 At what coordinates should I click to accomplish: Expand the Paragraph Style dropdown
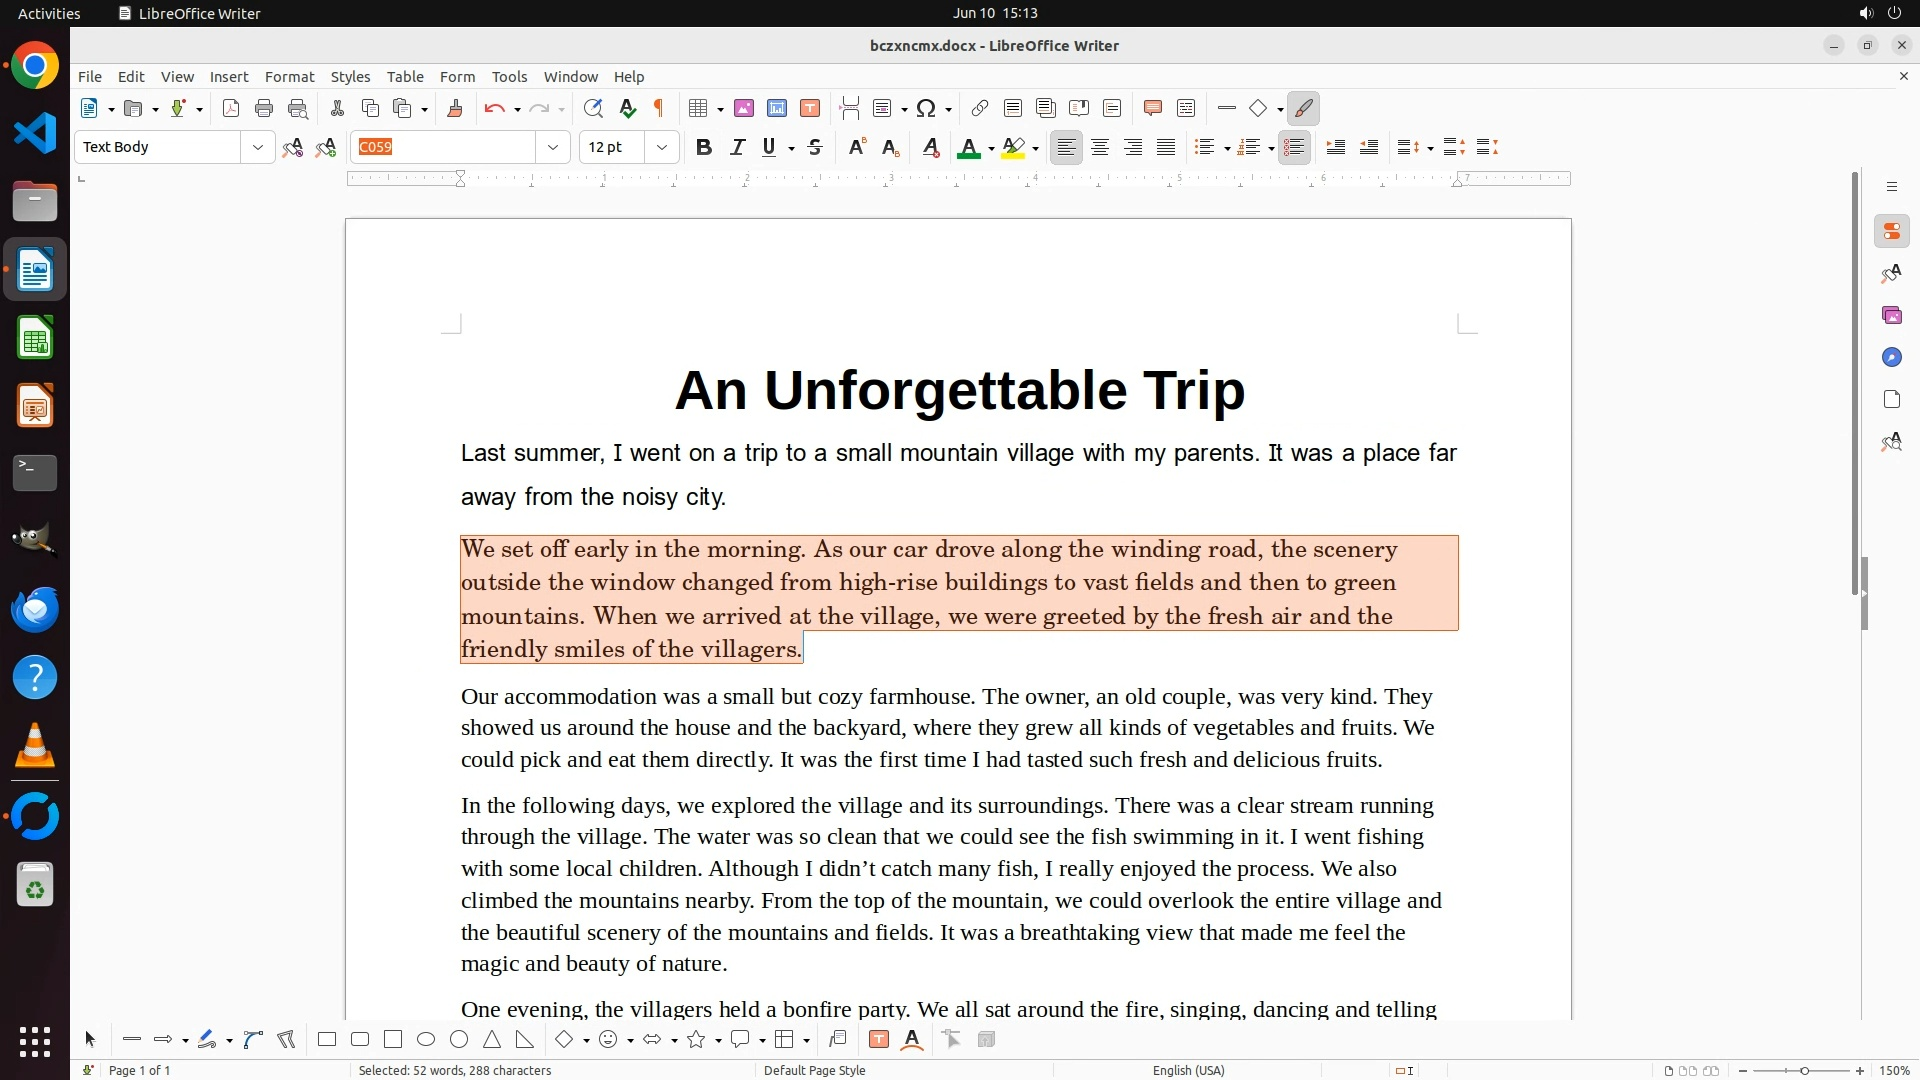pos(258,148)
